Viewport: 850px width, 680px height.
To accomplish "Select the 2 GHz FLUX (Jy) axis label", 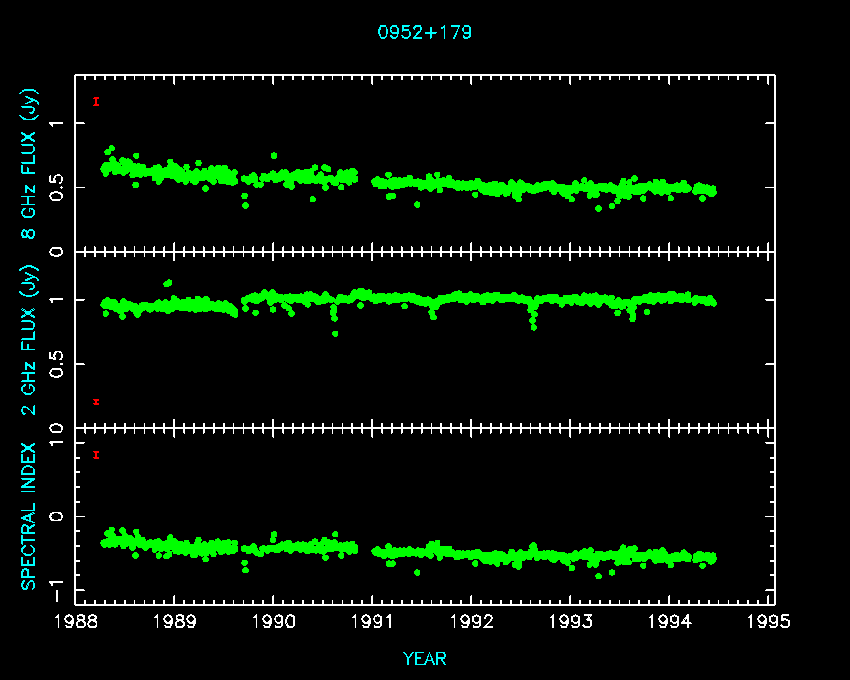I will [30, 340].
